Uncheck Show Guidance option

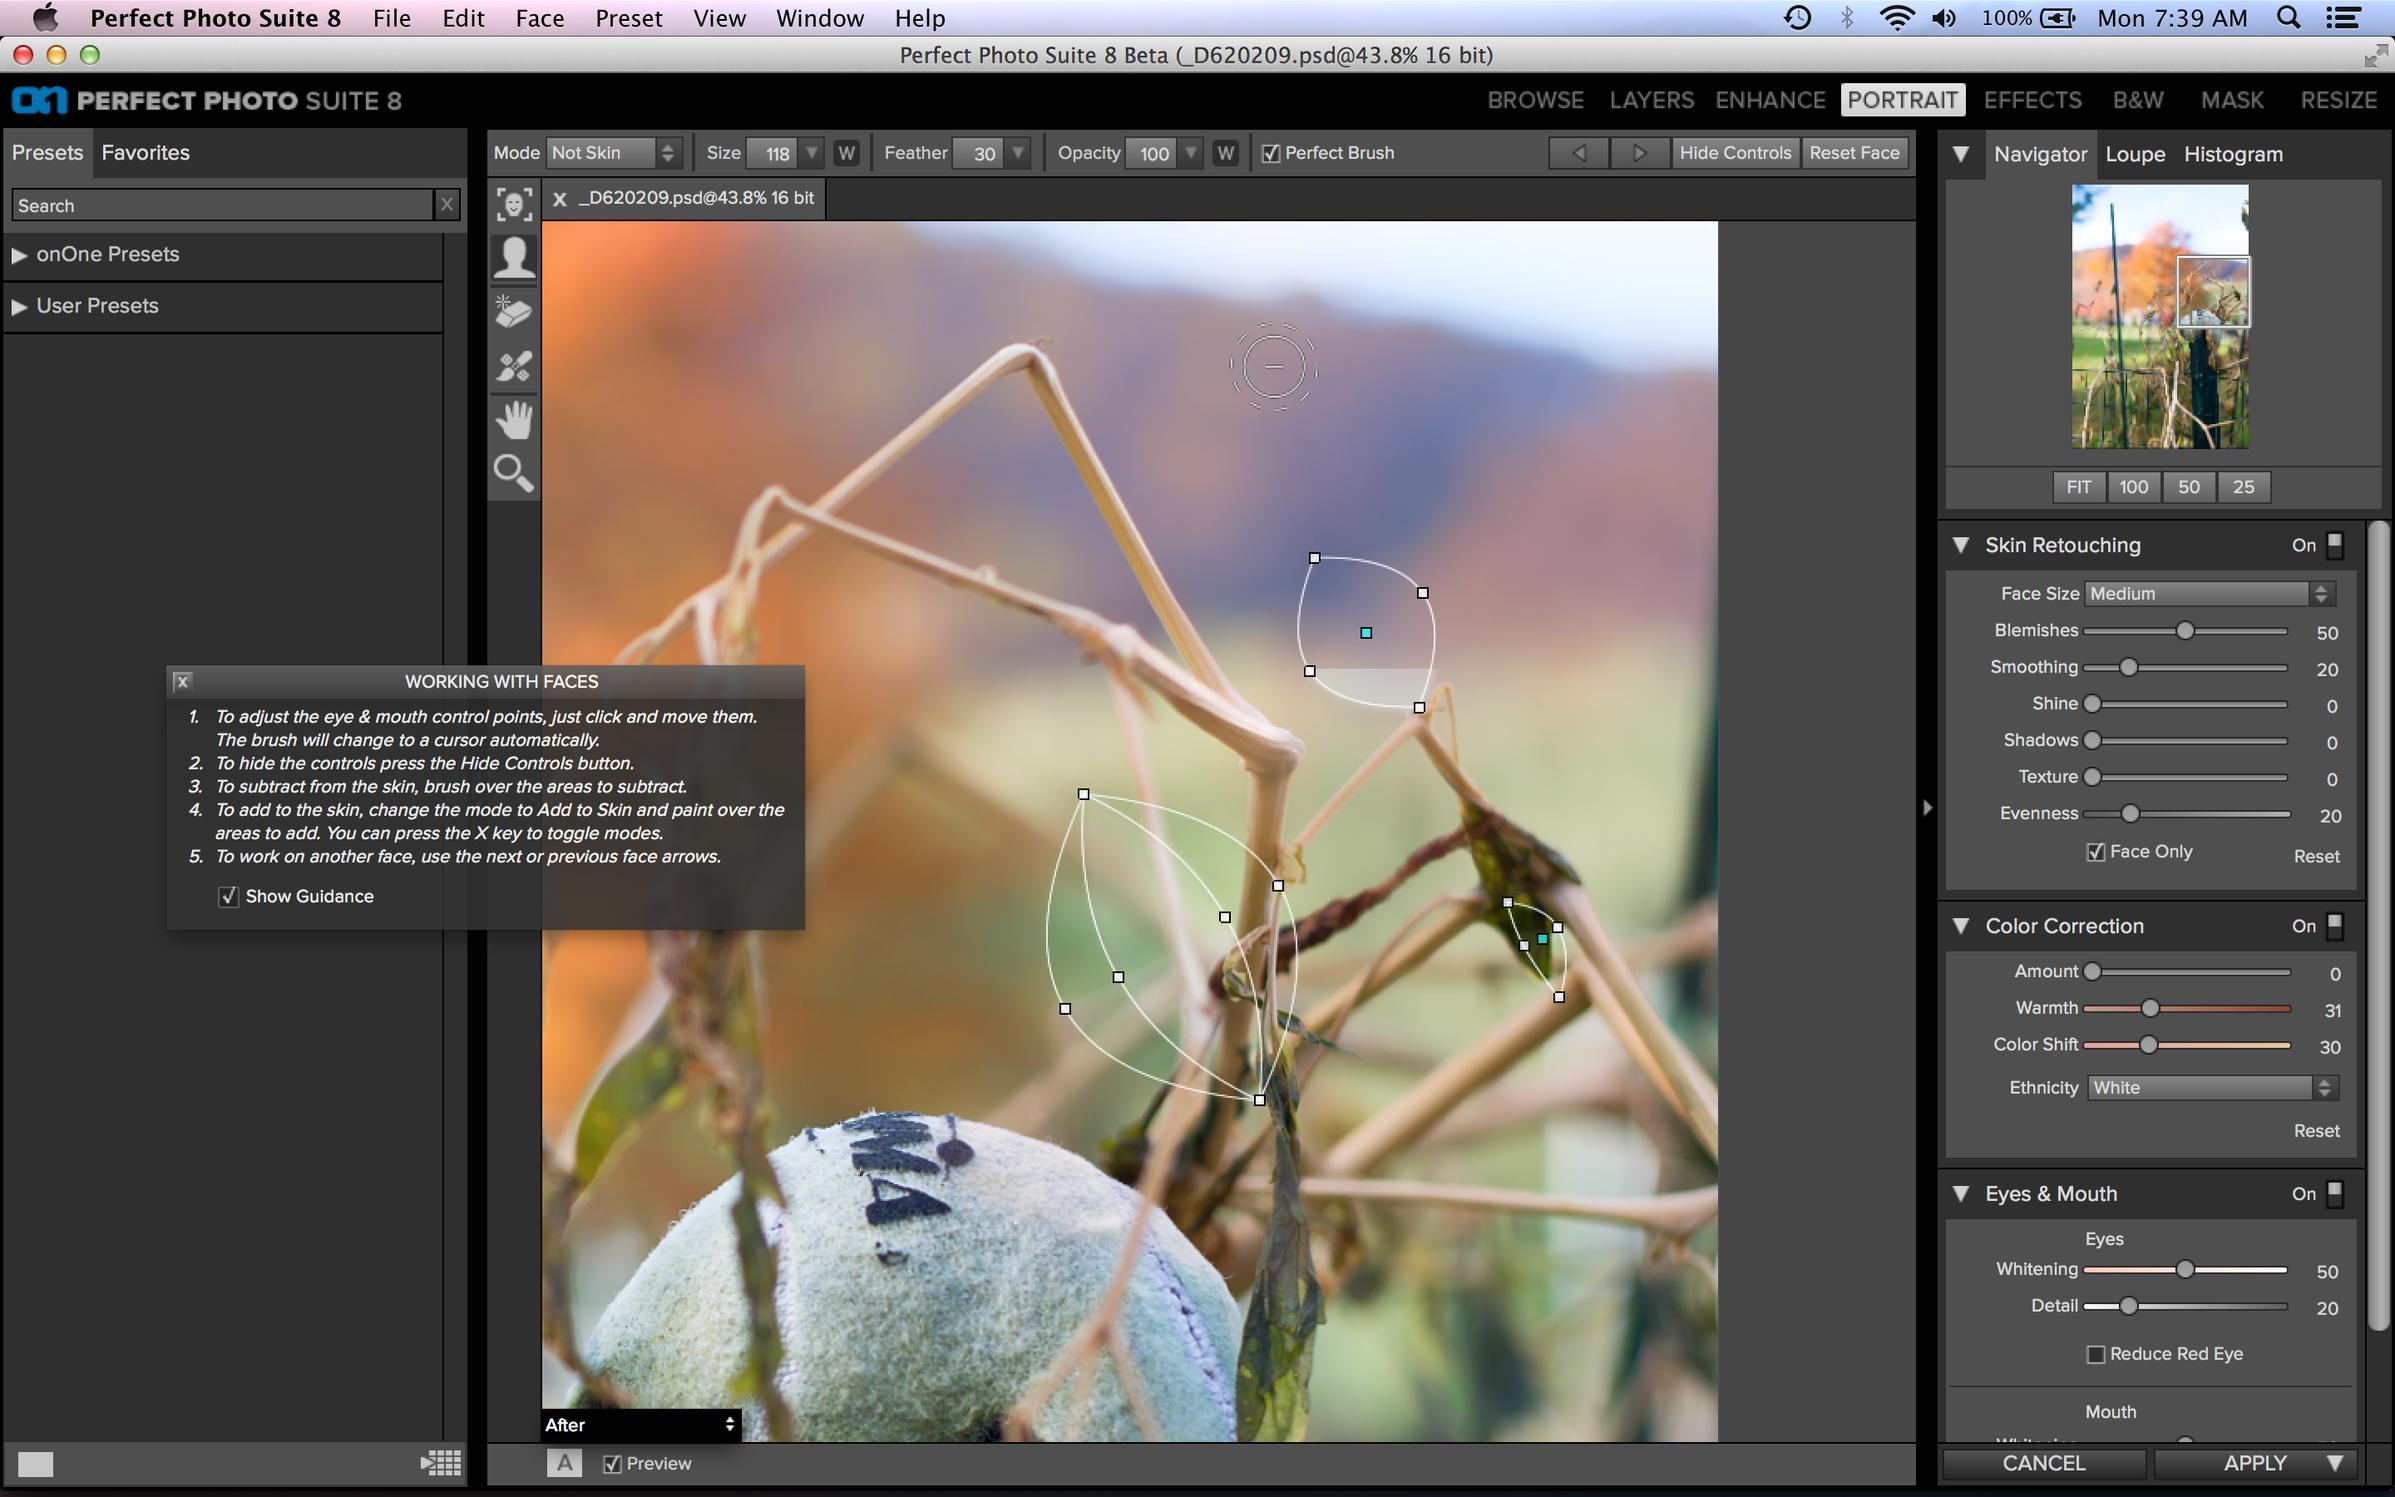(x=228, y=896)
